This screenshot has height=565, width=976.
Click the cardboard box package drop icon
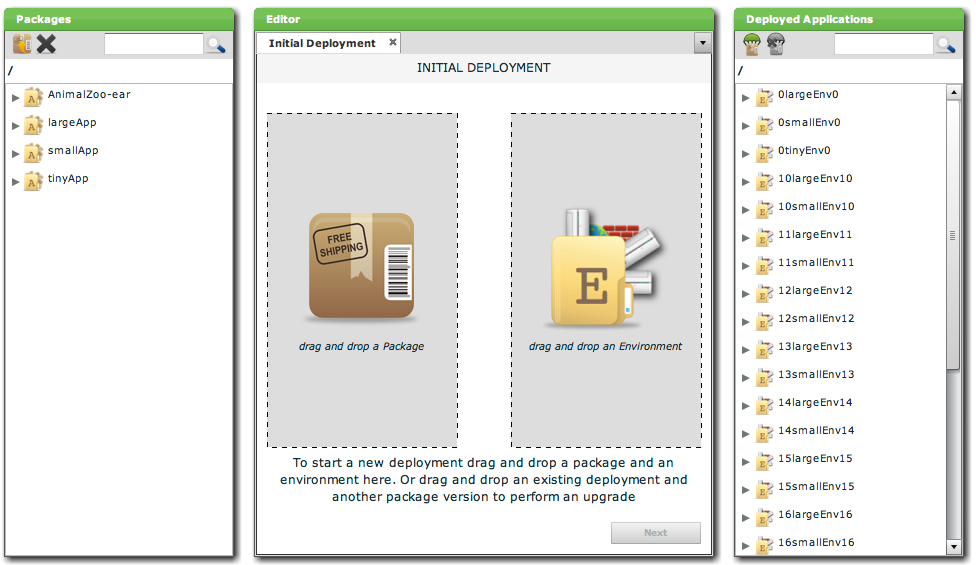(x=361, y=267)
